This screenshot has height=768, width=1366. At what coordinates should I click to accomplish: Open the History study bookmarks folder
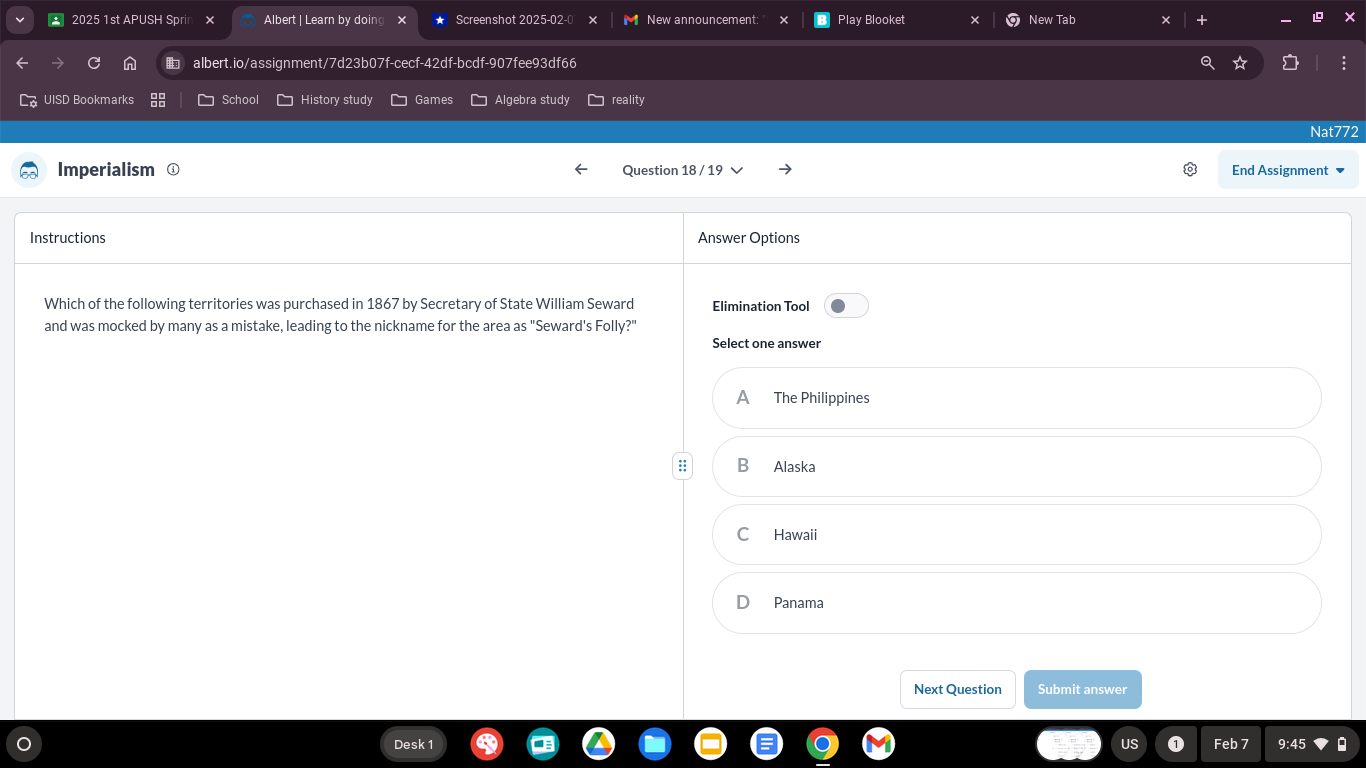(x=325, y=100)
